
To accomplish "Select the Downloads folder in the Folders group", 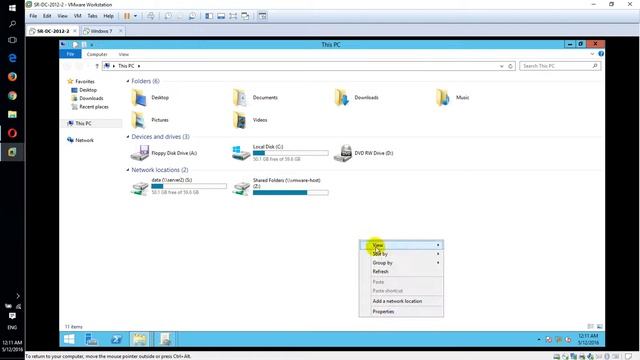I will 357,98.
